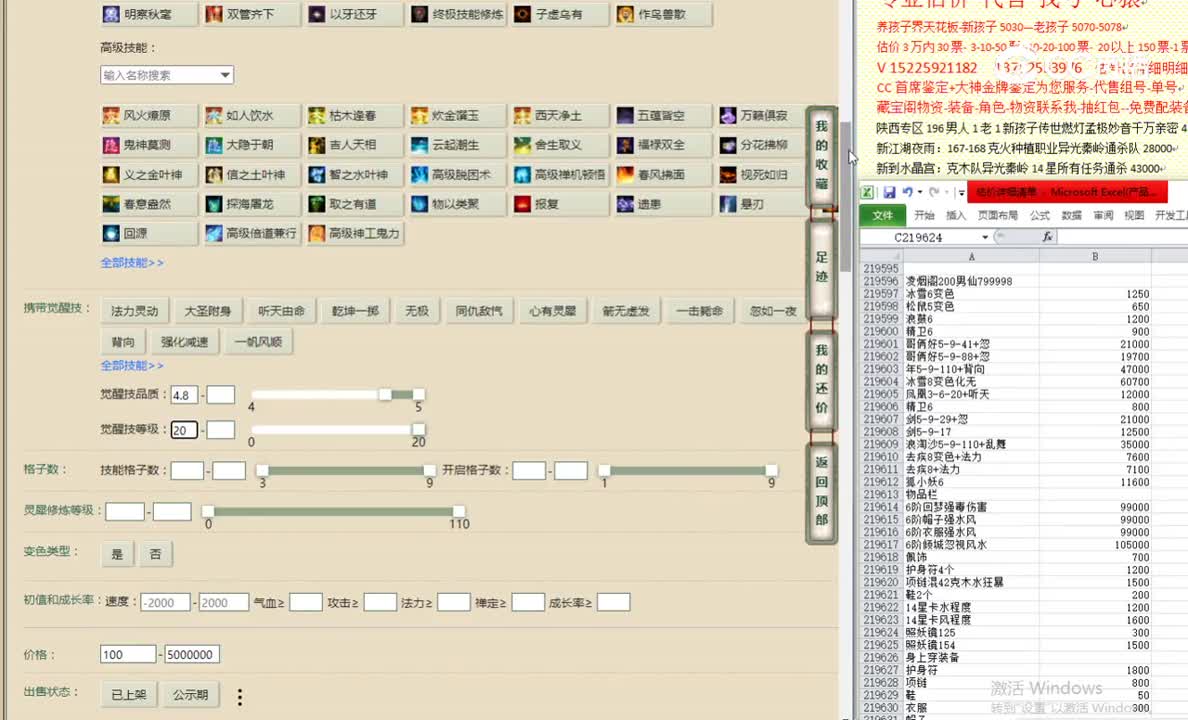The height and width of the screenshot is (720, 1188).
Task: Click the 觉醒技品质 slider left handle
Action: pos(385,394)
